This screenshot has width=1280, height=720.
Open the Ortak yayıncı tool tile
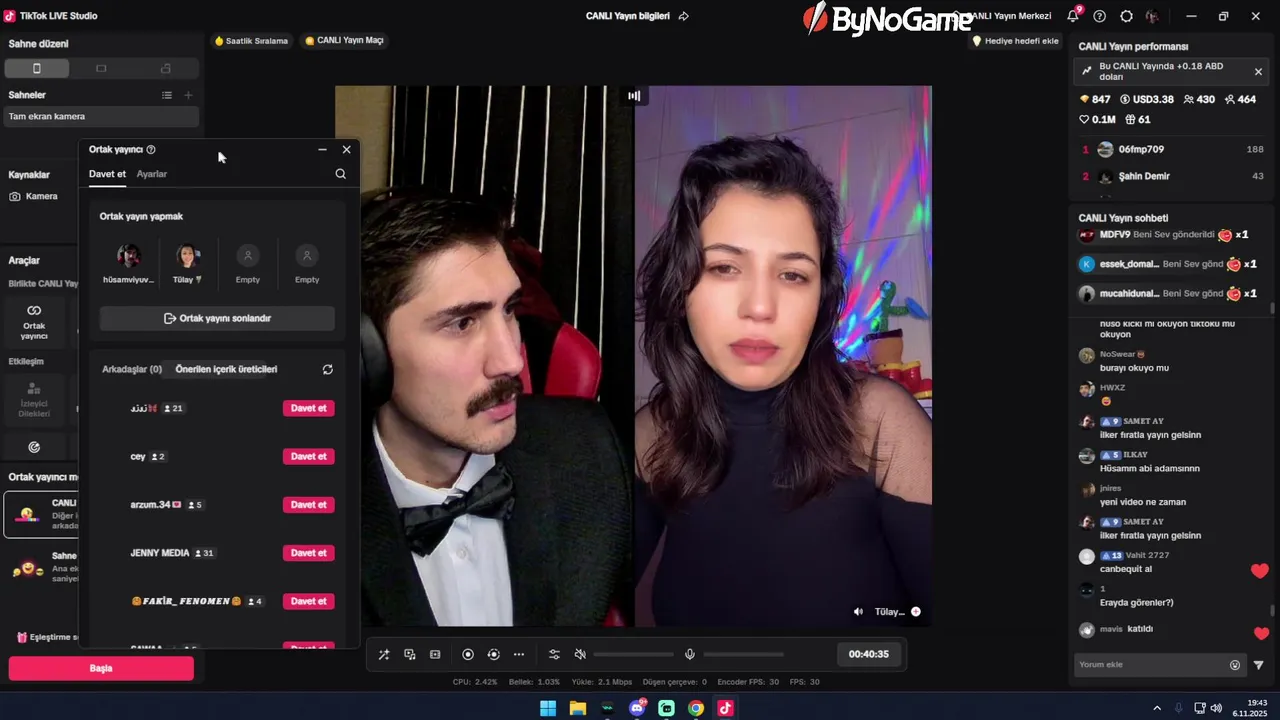(34, 322)
